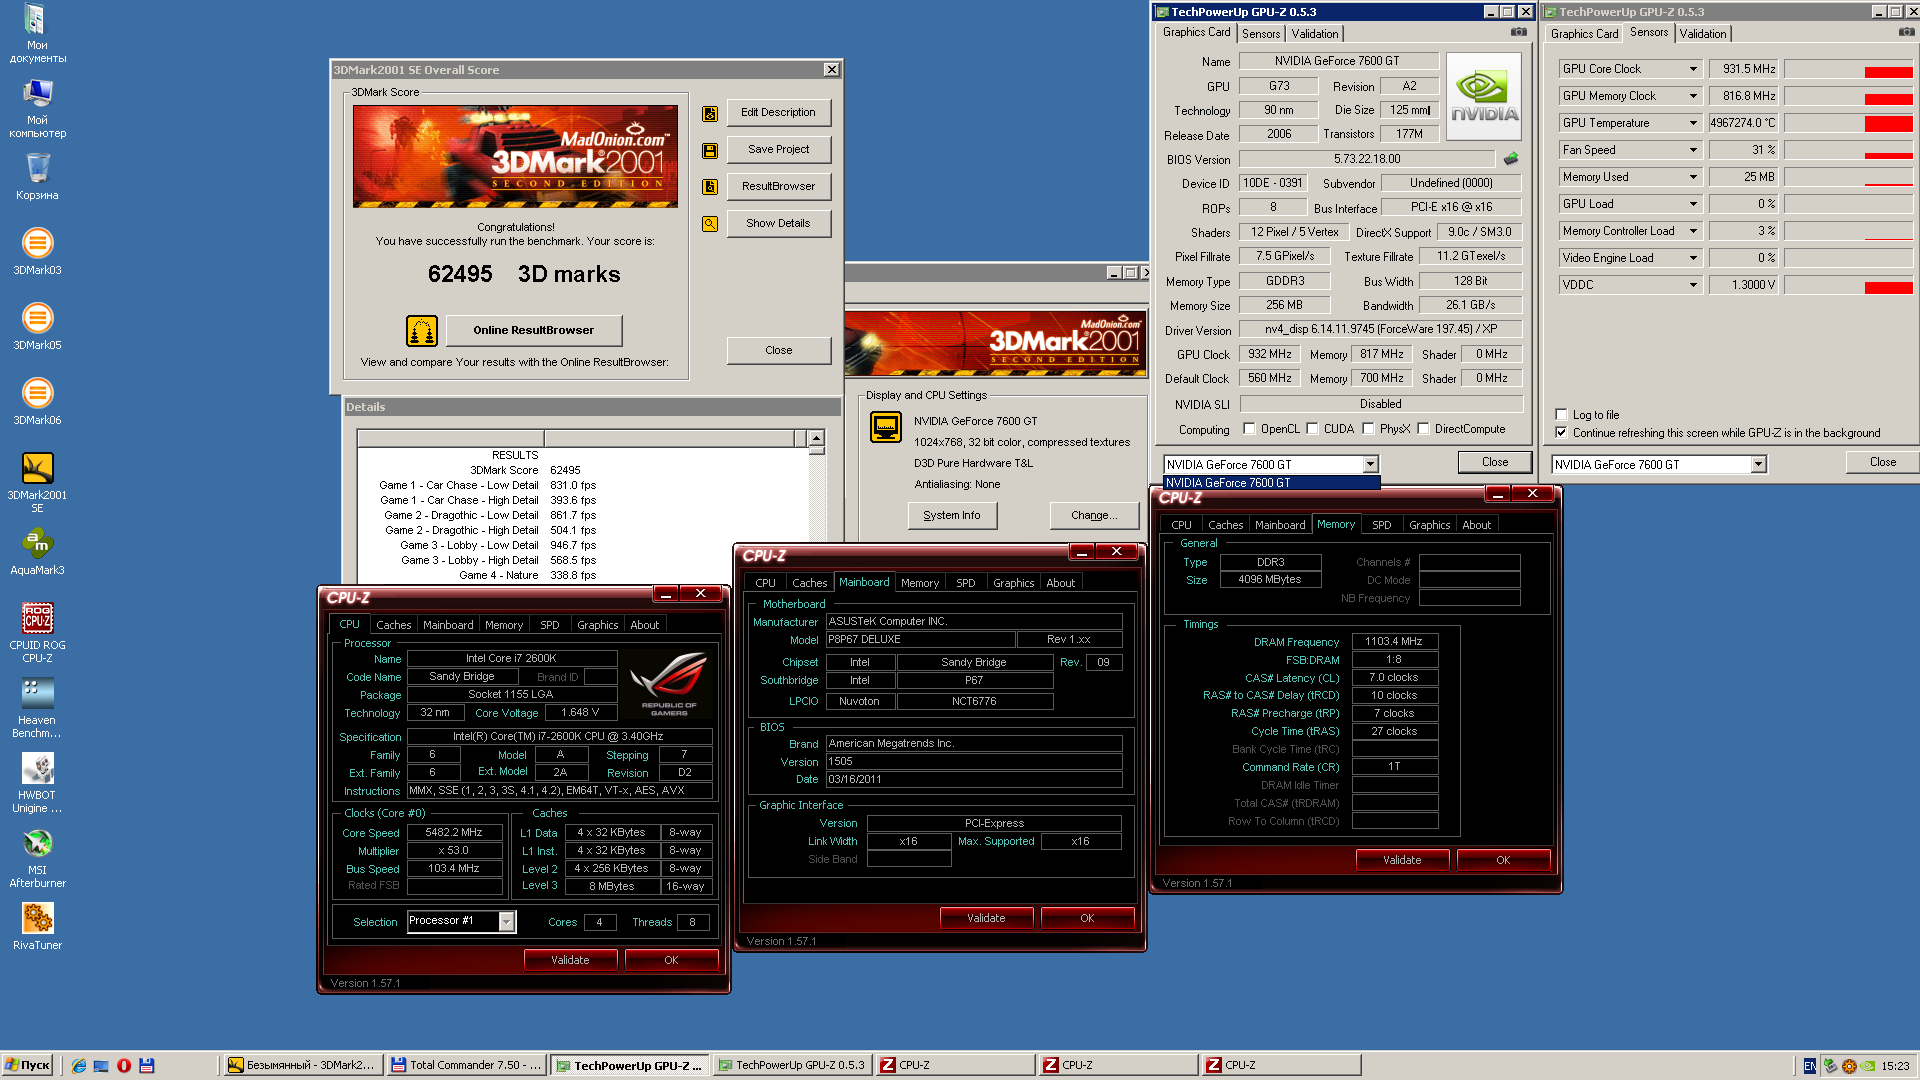This screenshot has height=1080, width=1920.
Task: Click the Show Details button
Action: pyautogui.click(x=778, y=224)
